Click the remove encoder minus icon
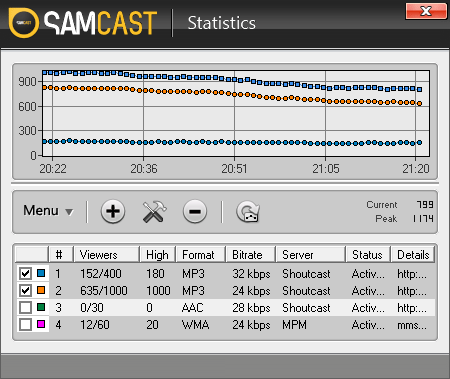 195,211
